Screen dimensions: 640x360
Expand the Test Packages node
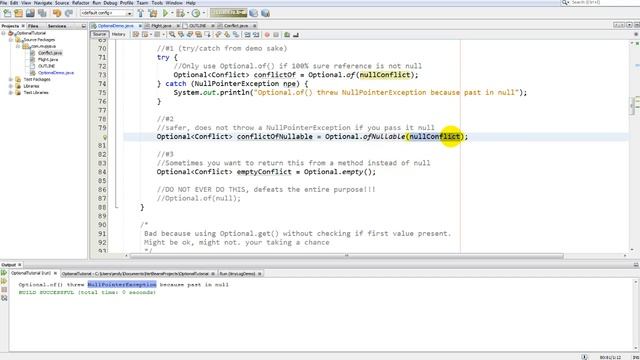[11, 79]
